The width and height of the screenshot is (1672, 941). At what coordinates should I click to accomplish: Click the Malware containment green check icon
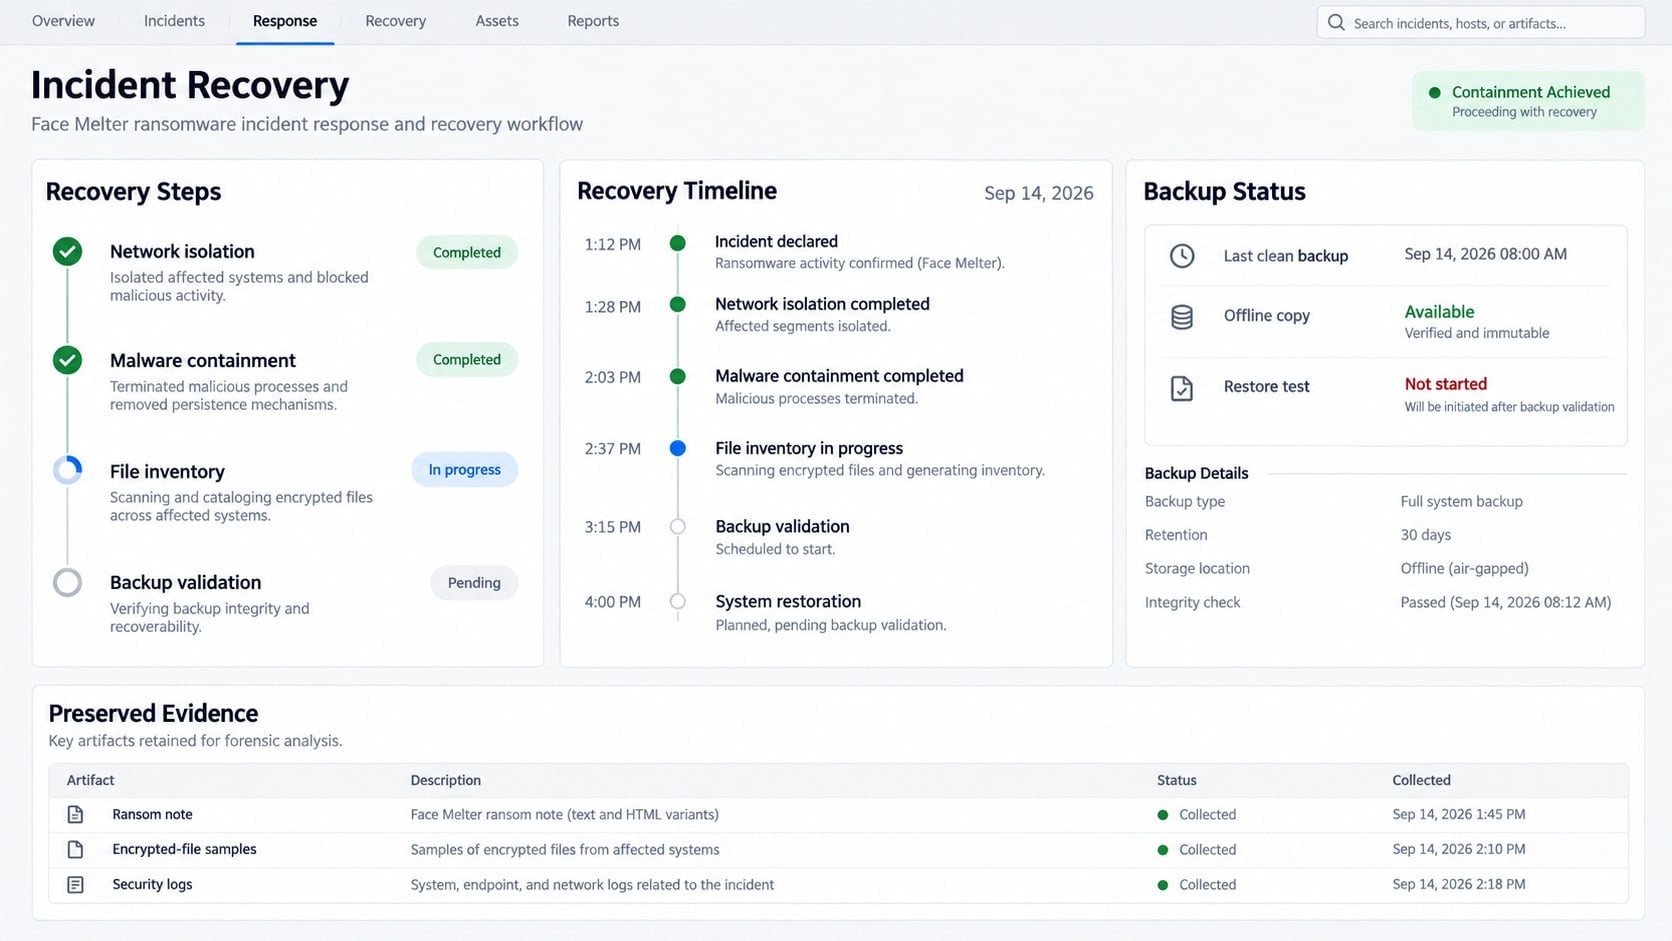pyautogui.click(x=68, y=359)
